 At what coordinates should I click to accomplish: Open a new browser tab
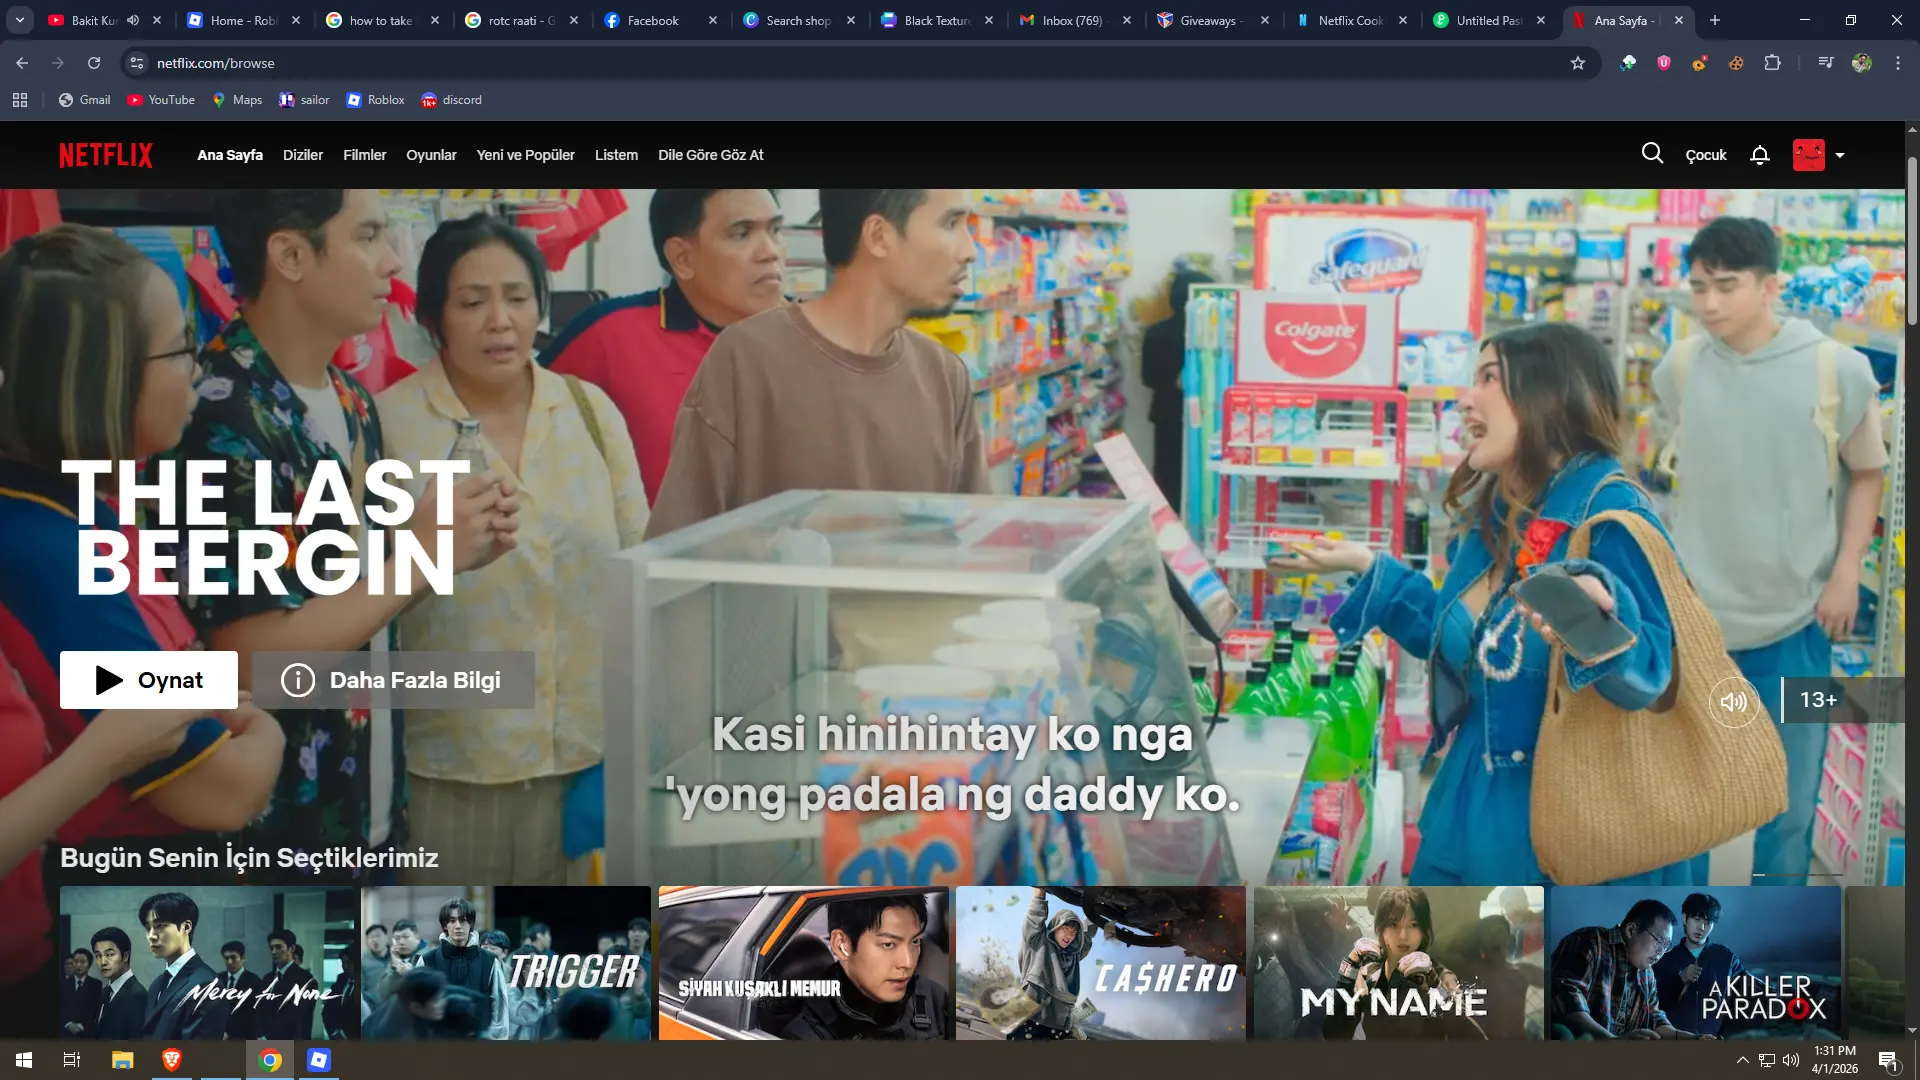pos(1715,20)
